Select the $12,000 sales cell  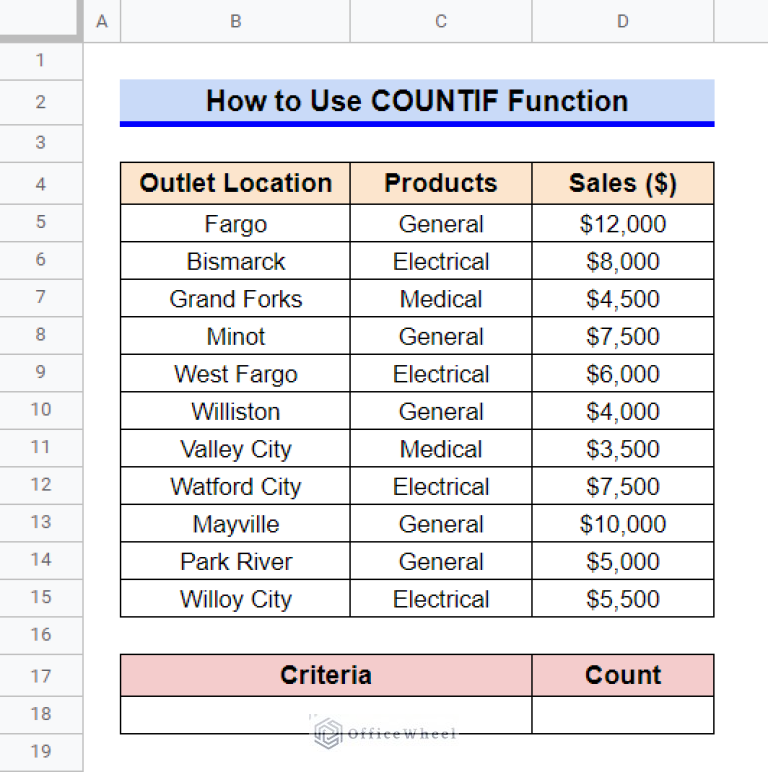click(x=622, y=224)
